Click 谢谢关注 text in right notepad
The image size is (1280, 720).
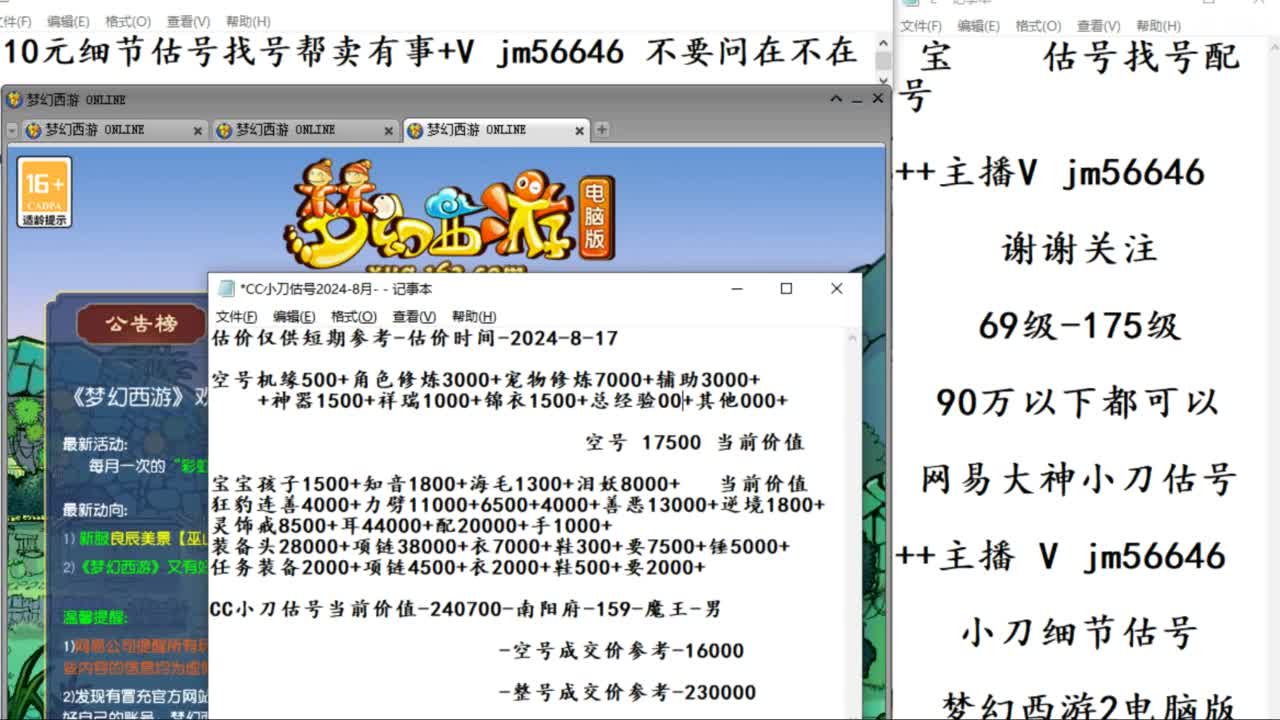click(x=1079, y=249)
